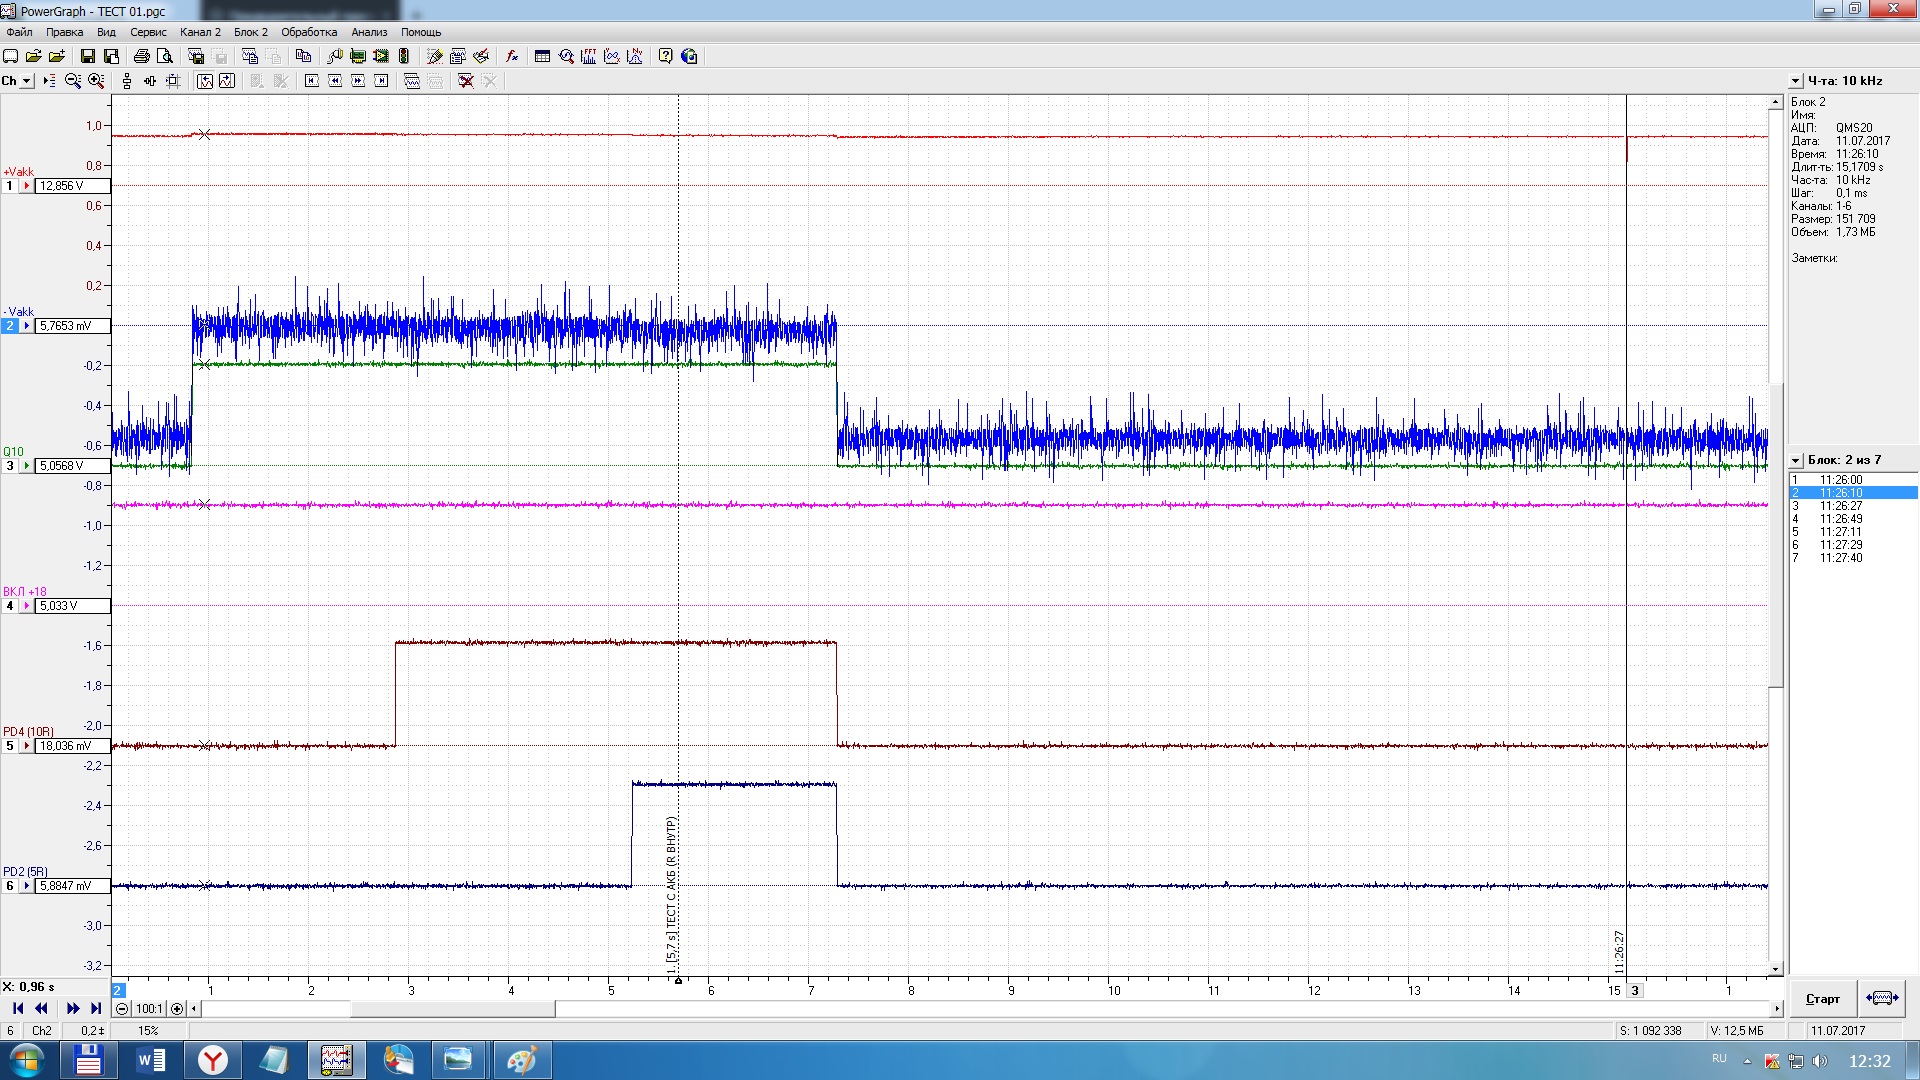Click the horizontal time scrollbar thumb
Image resolution: width=1920 pixels, height=1080 pixels.
click(x=452, y=1009)
